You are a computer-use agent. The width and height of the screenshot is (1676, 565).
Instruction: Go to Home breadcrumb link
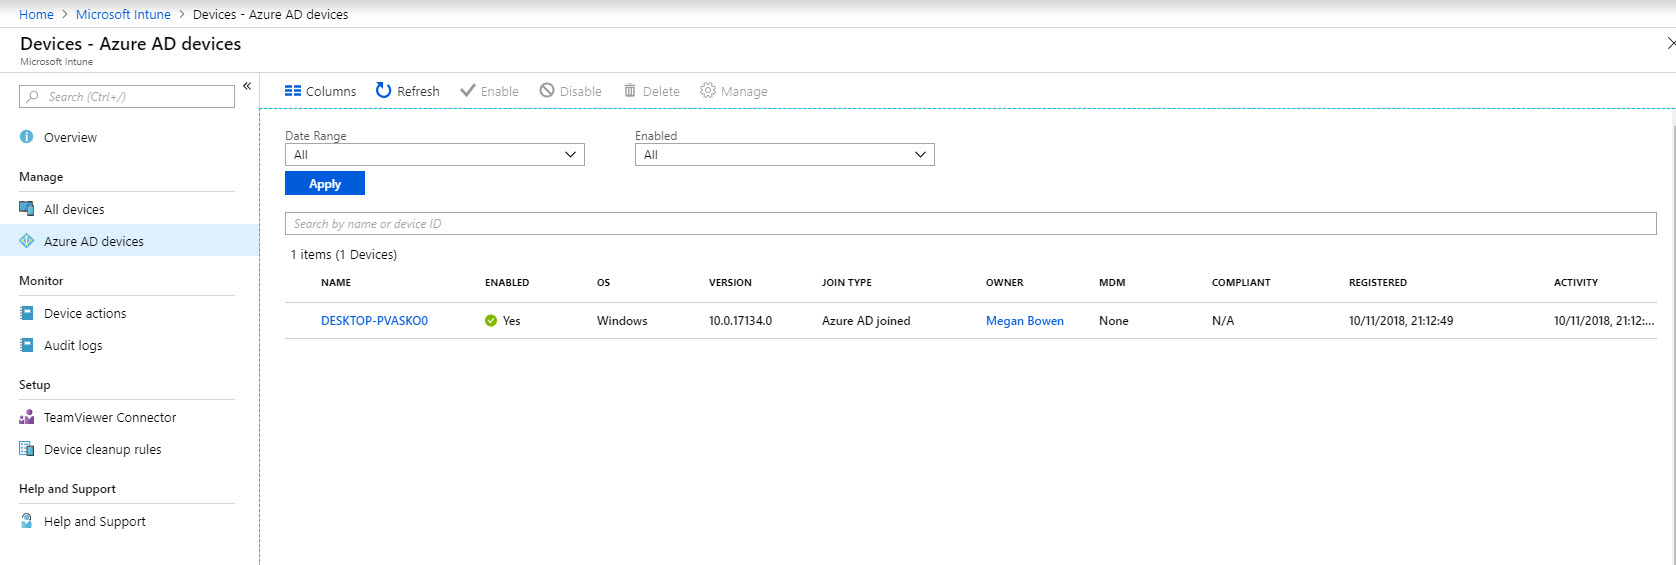pos(36,14)
